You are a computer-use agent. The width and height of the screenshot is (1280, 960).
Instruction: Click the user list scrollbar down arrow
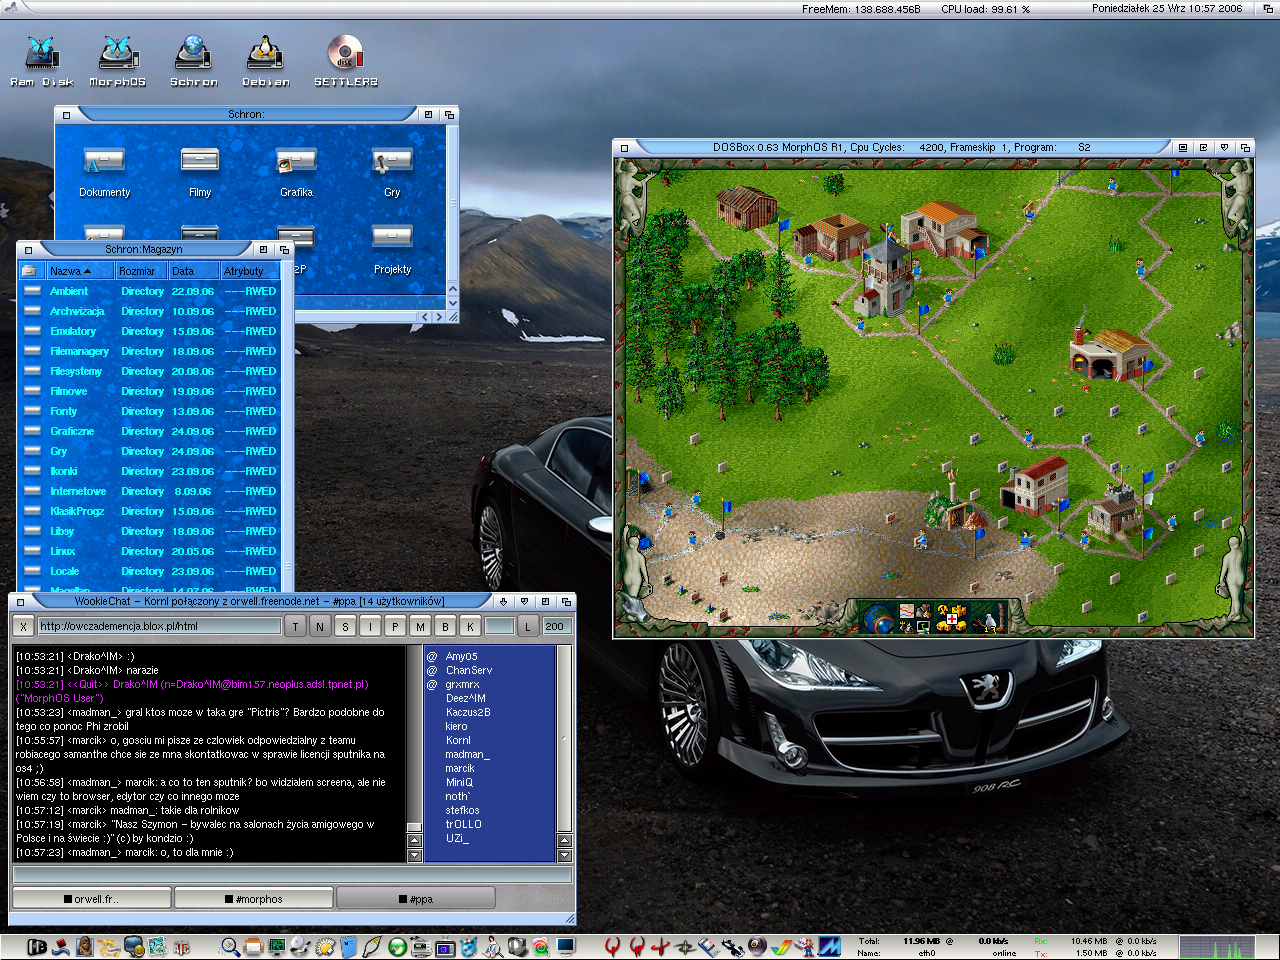tap(564, 855)
